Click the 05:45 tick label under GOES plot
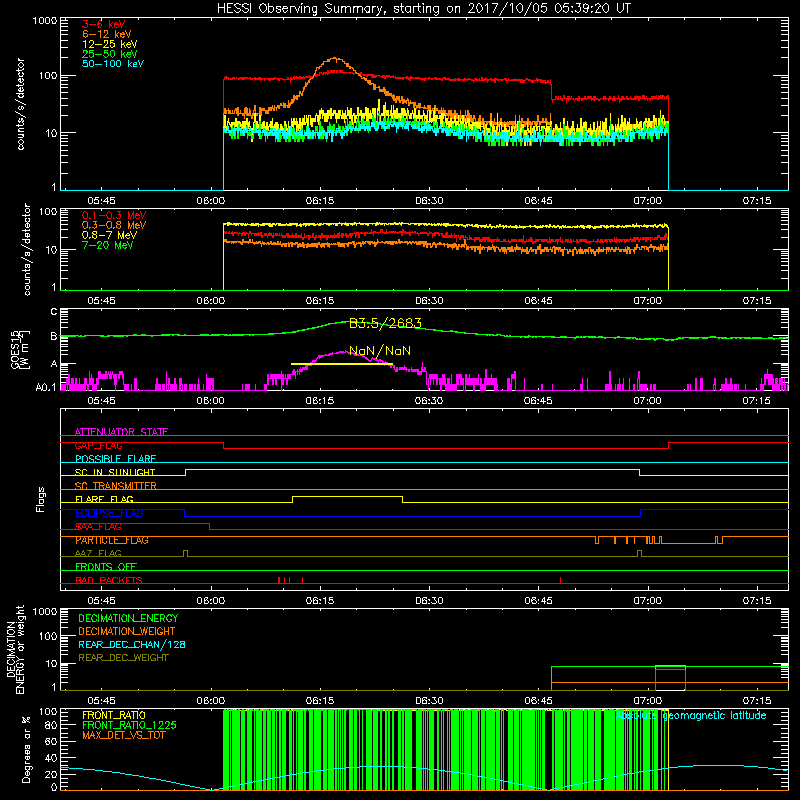800x800 pixels. (x=101, y=401)
